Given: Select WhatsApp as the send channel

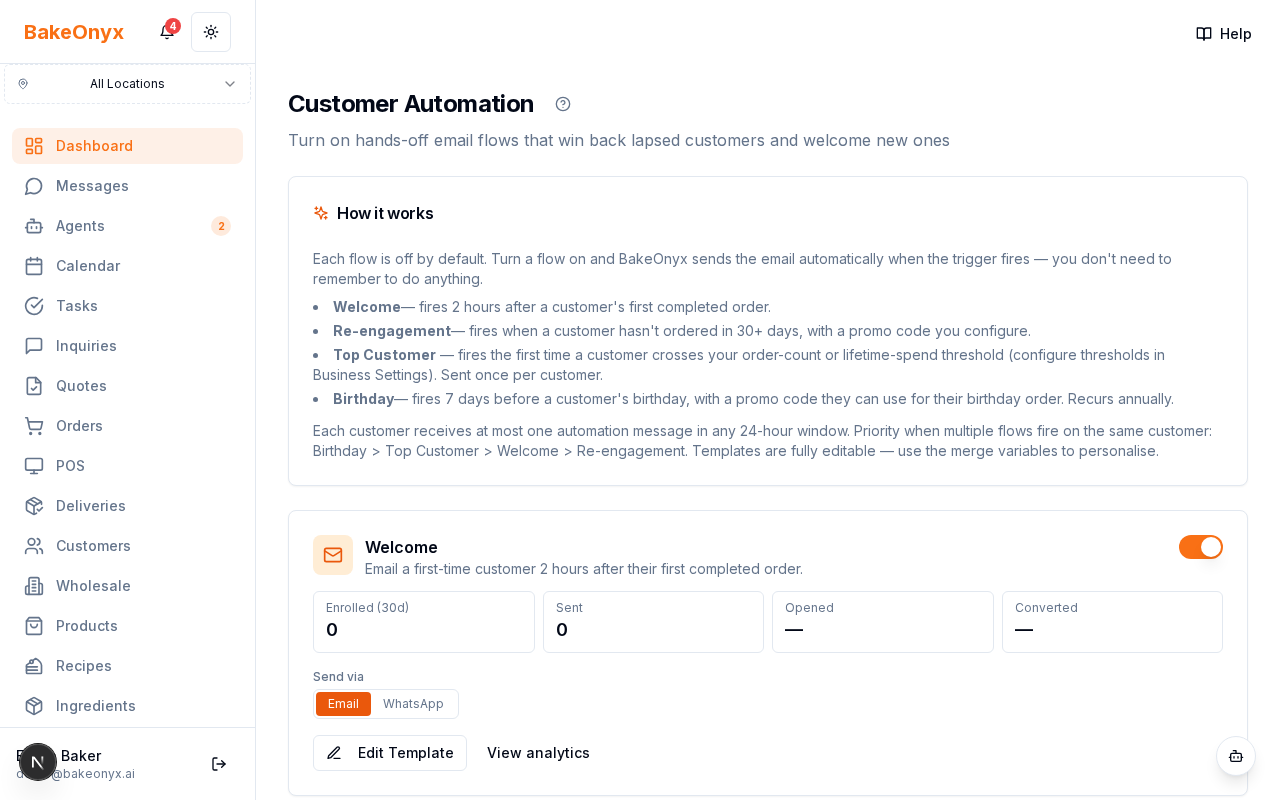Looking at the screenshot, I should (x=413, y=704).
